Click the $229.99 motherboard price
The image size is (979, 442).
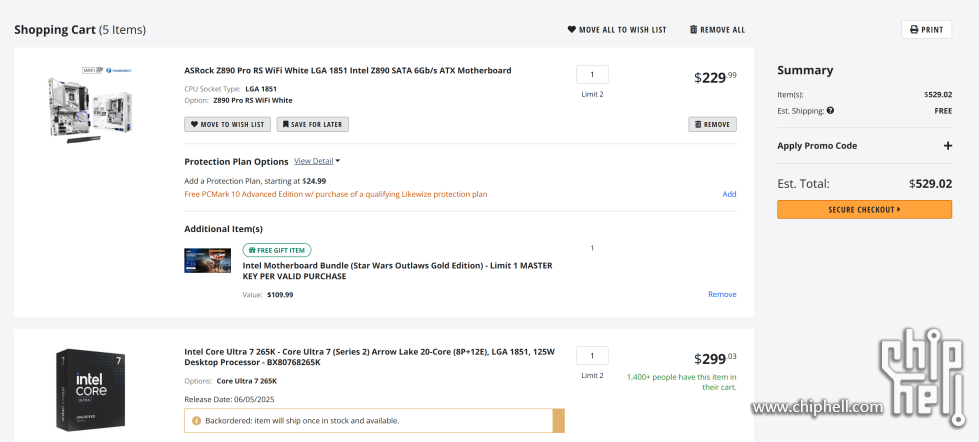716,77
